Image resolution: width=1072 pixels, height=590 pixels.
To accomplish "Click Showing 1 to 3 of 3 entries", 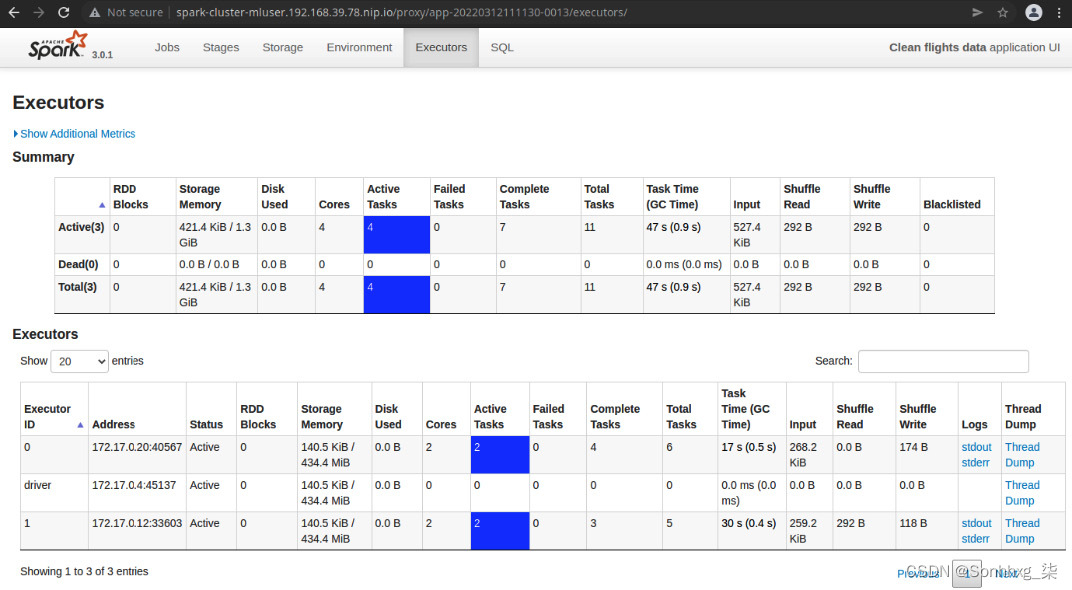I will point(84,571).
